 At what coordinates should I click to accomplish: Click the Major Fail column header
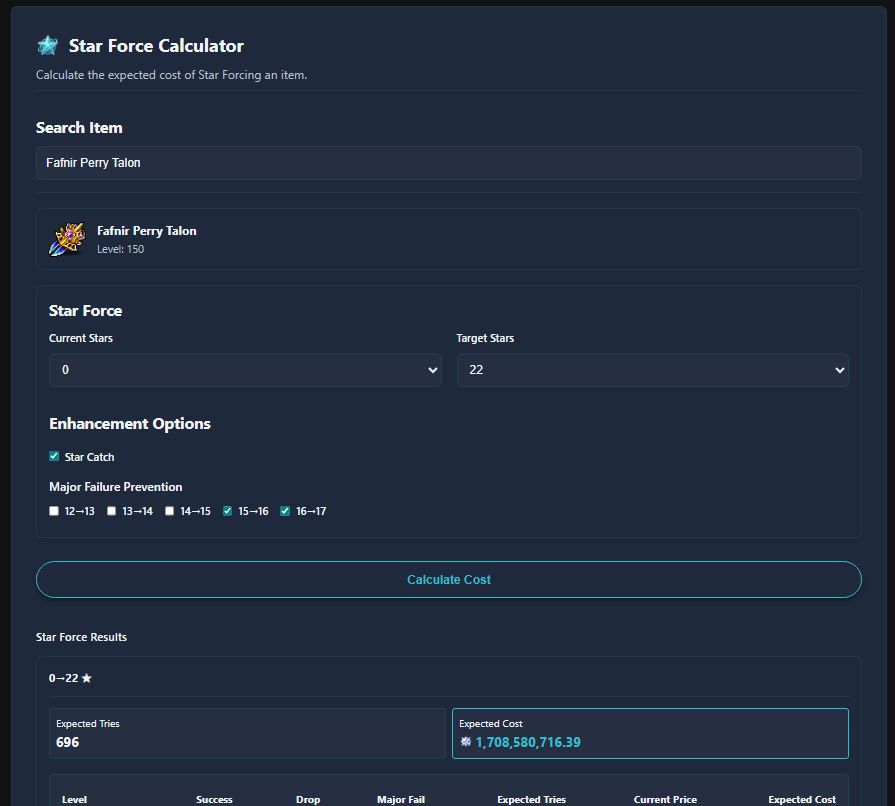coord(401,799)
